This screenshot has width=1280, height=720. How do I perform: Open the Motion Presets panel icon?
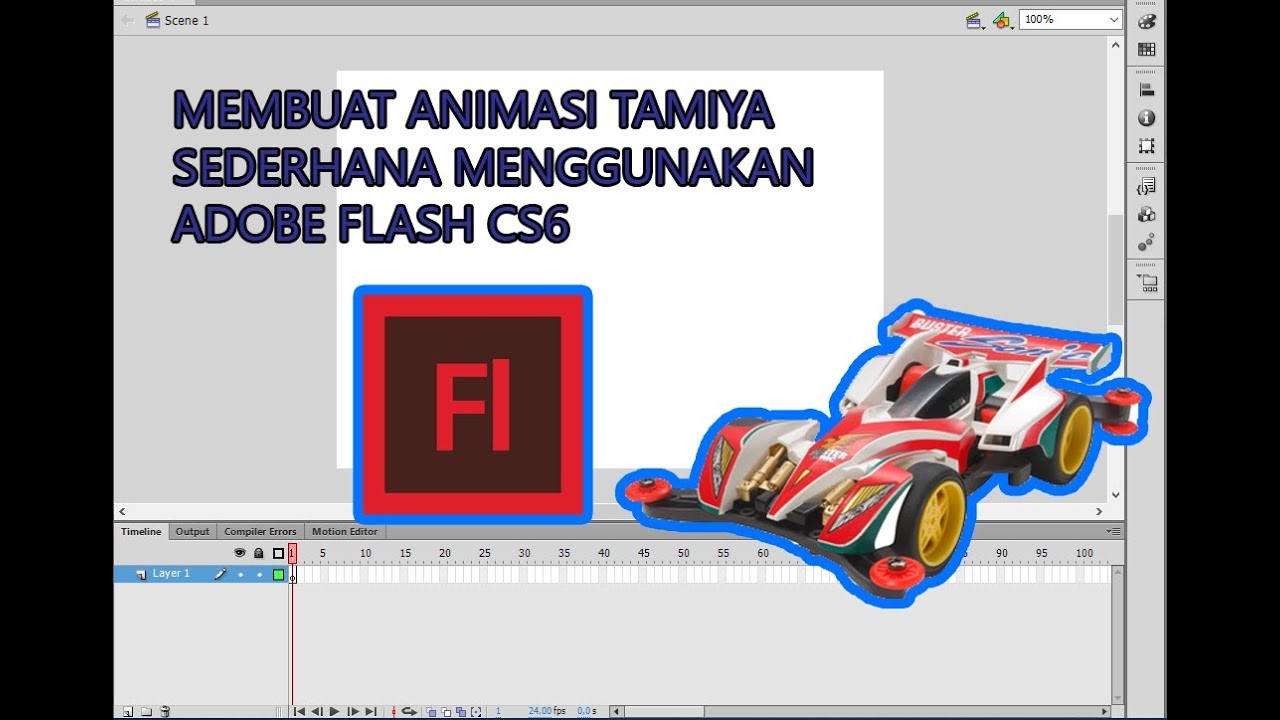point(1147,242)
